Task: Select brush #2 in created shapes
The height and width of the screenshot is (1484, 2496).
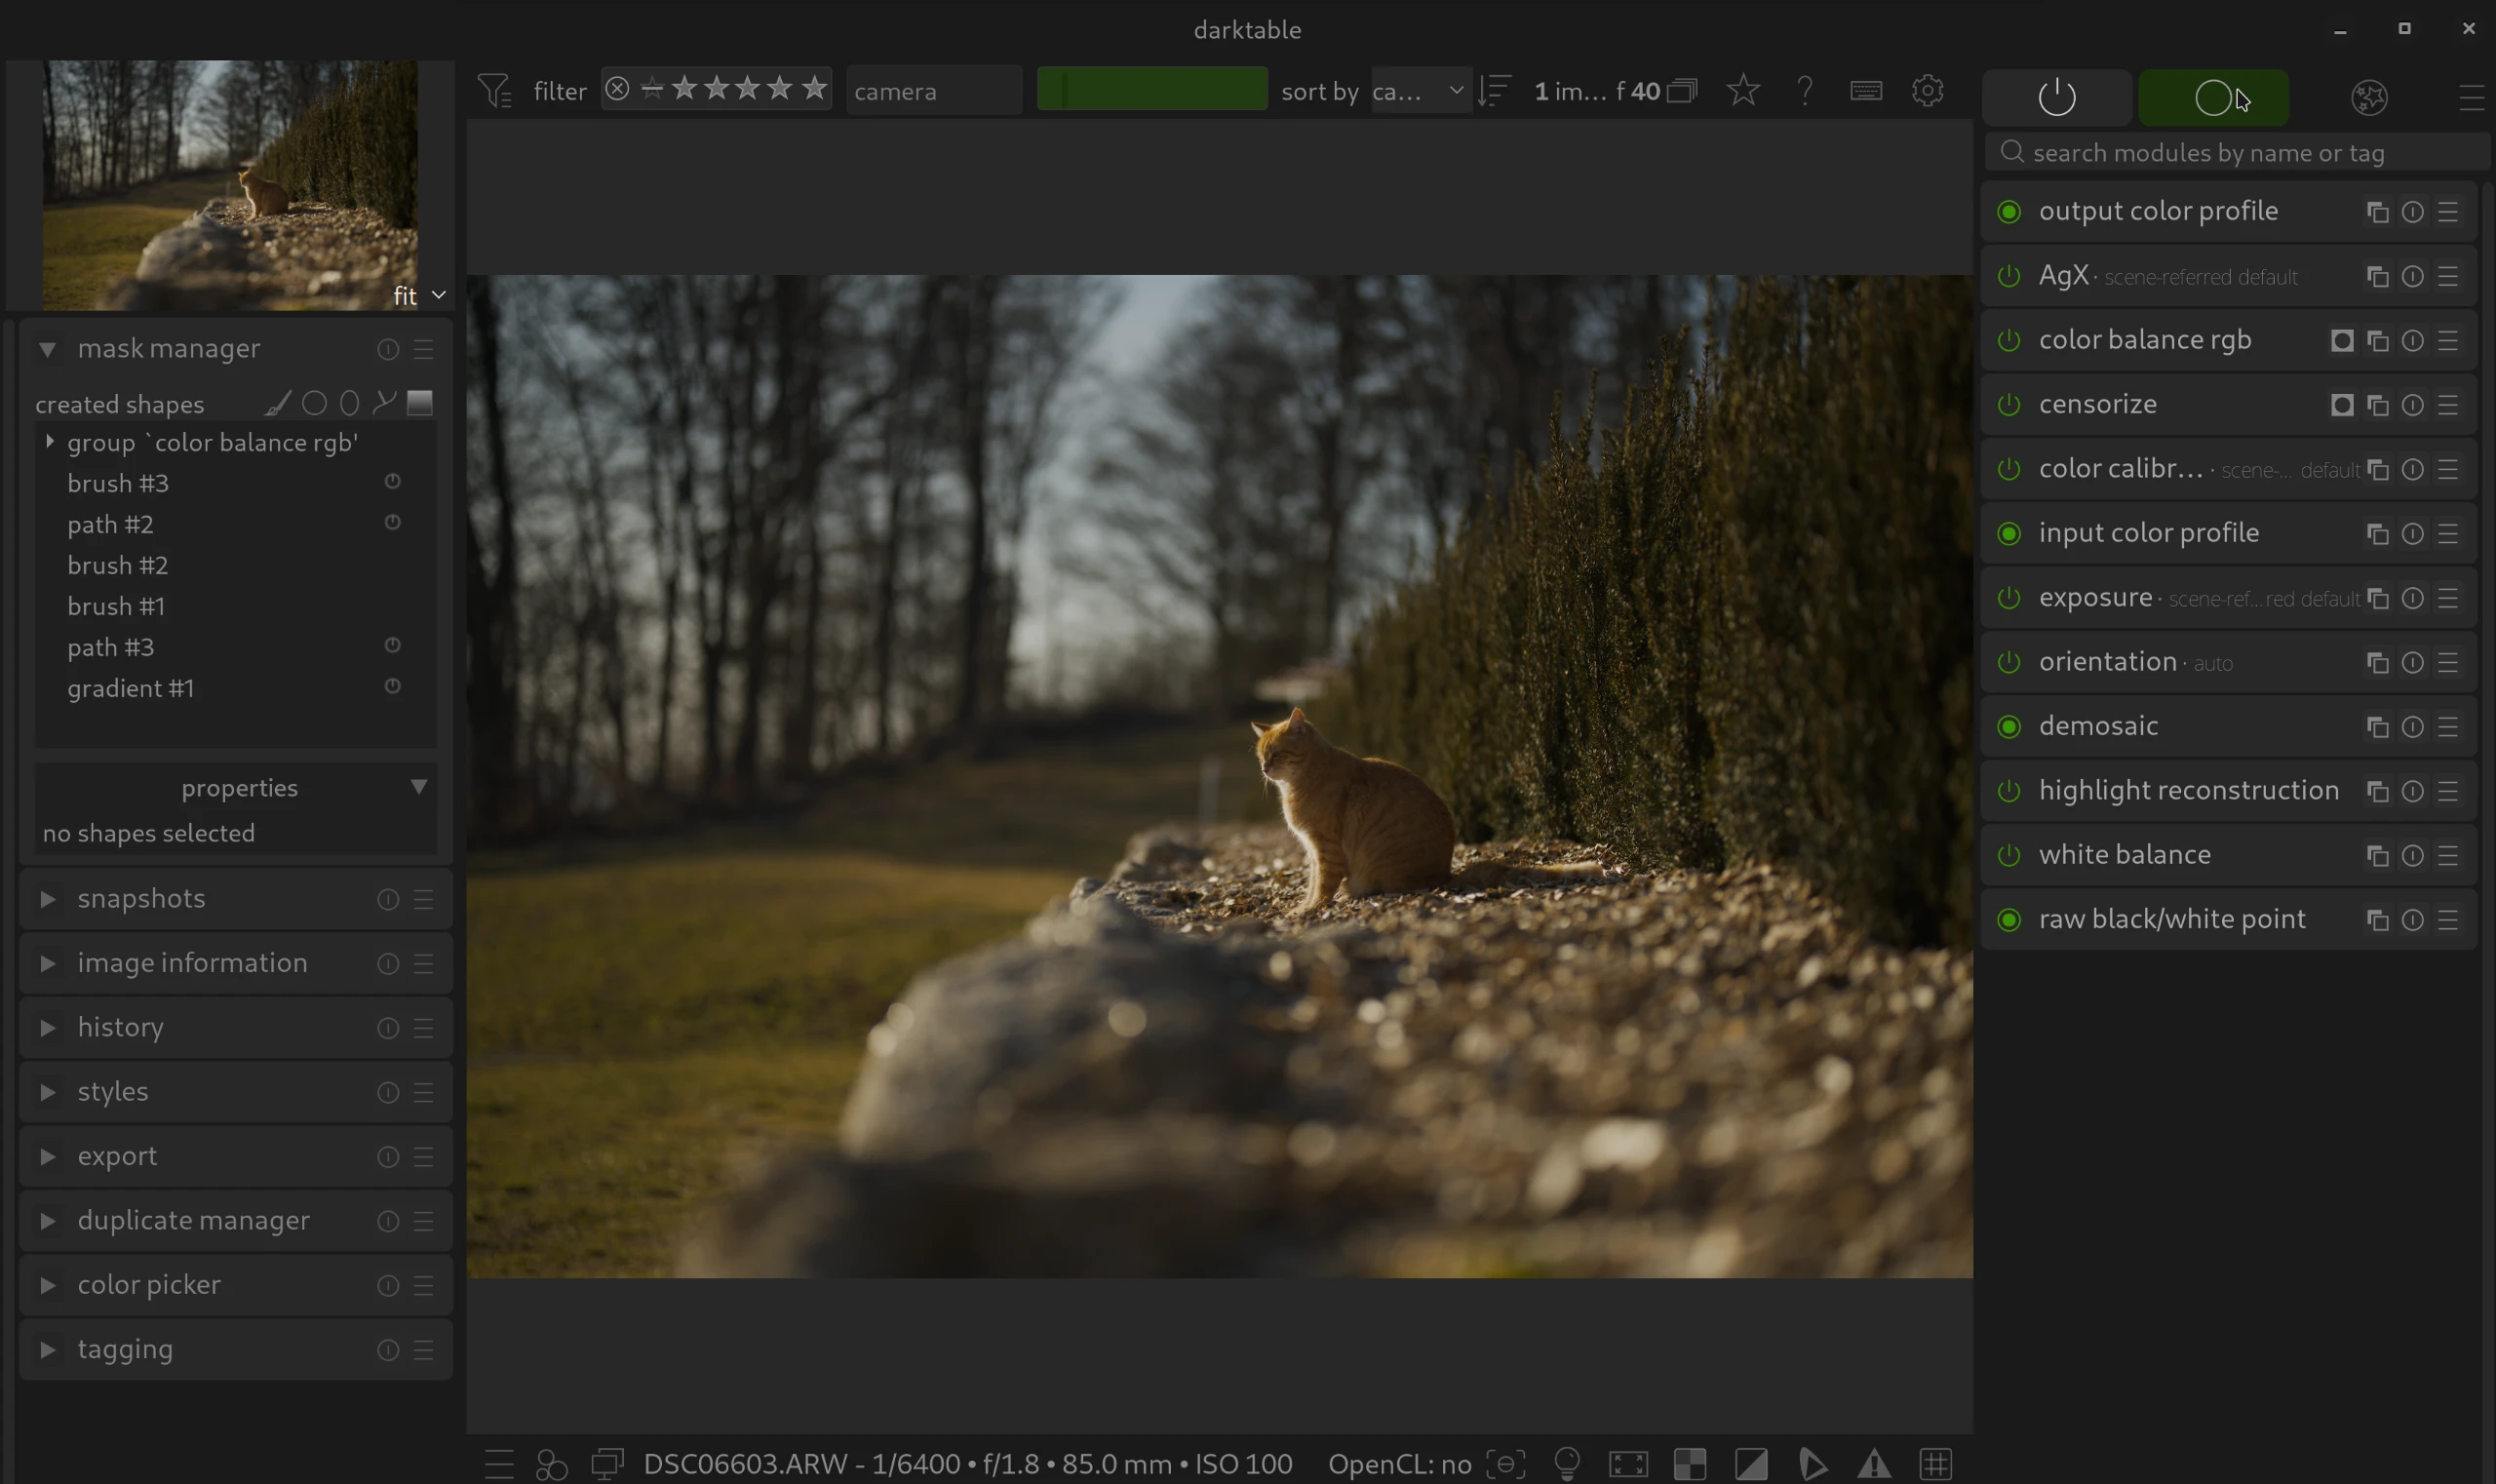Action: pos(118,565)
